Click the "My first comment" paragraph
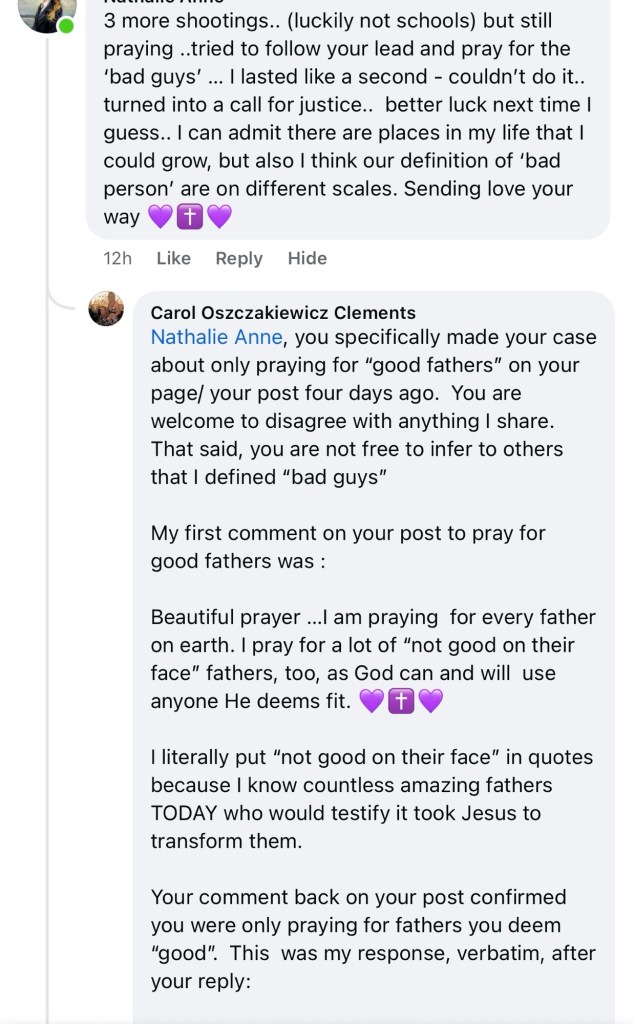The image size is (634, 1024). [x=348, y=547]
